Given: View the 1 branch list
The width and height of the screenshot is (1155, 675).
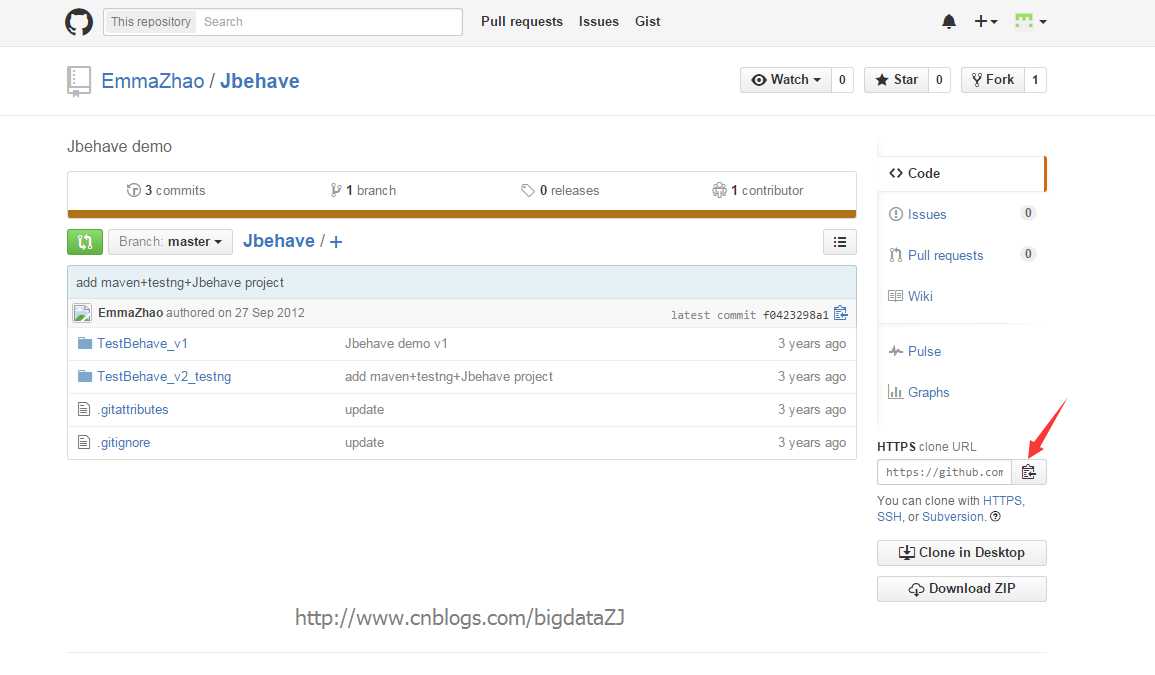Looking at the screenshot, I should pyautogui.click(x=363, y=190).
